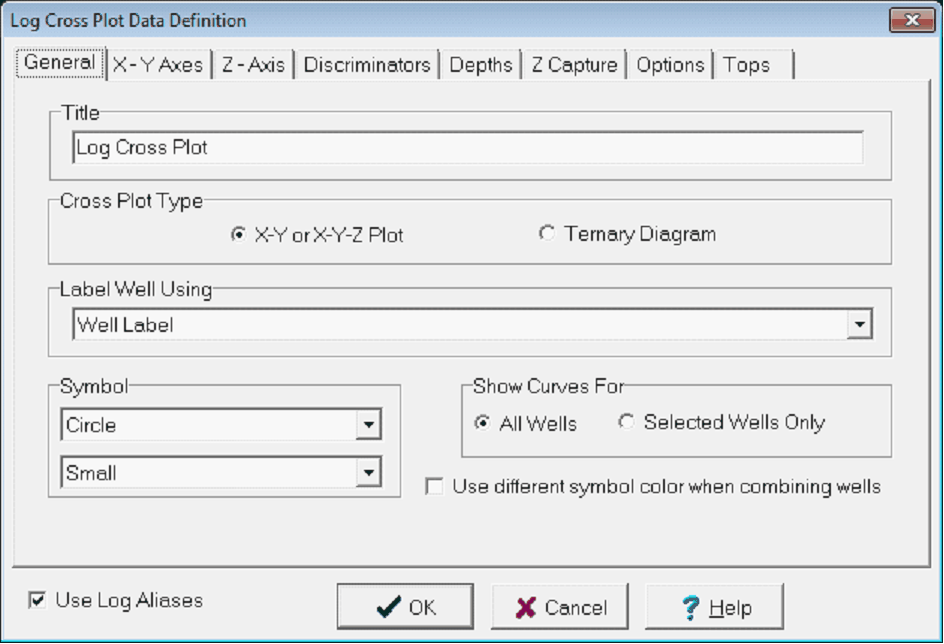
Task: Choose Selected Wells Only option
Action: pos(626,422)
